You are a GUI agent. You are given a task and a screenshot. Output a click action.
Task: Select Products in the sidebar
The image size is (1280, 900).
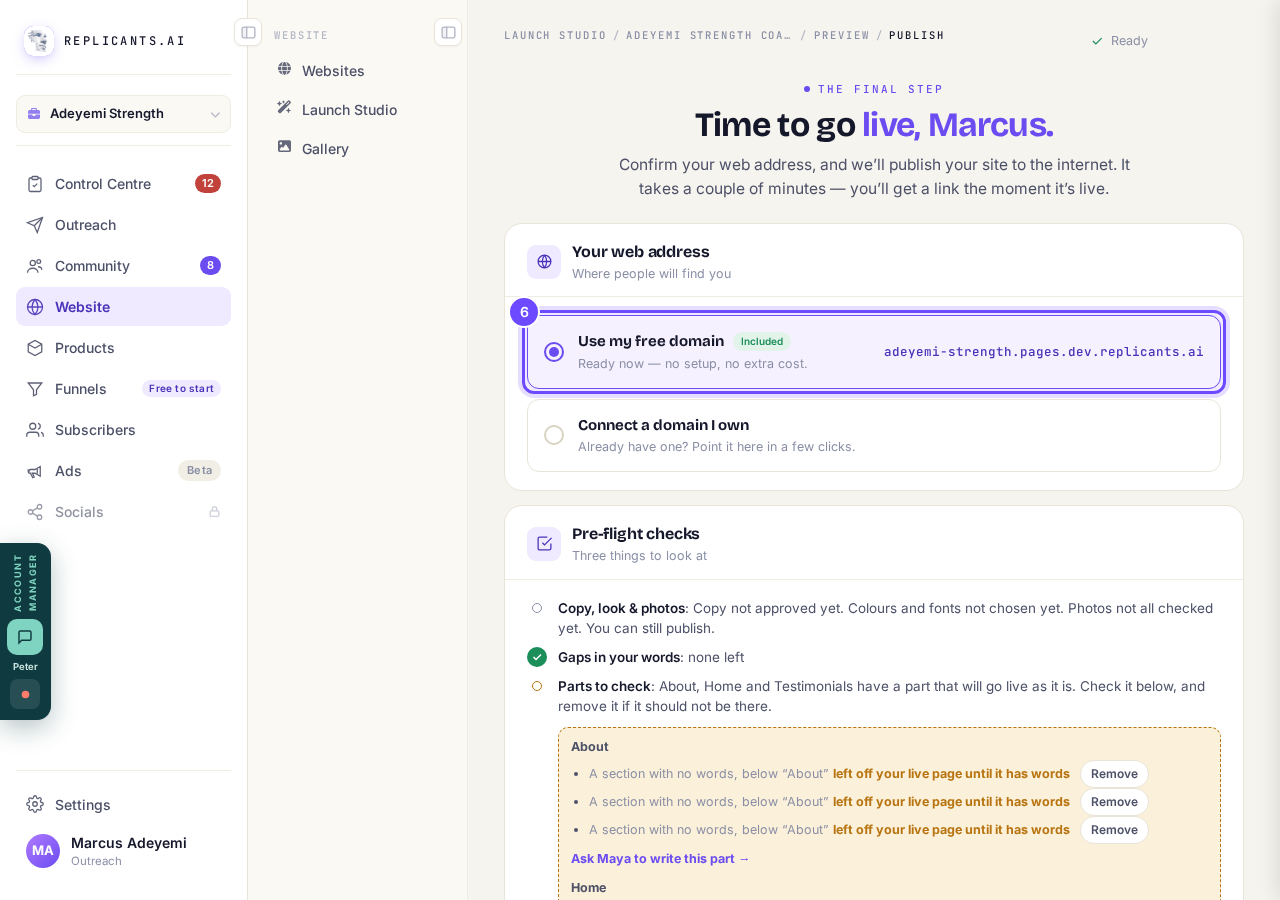coord(123,348)
